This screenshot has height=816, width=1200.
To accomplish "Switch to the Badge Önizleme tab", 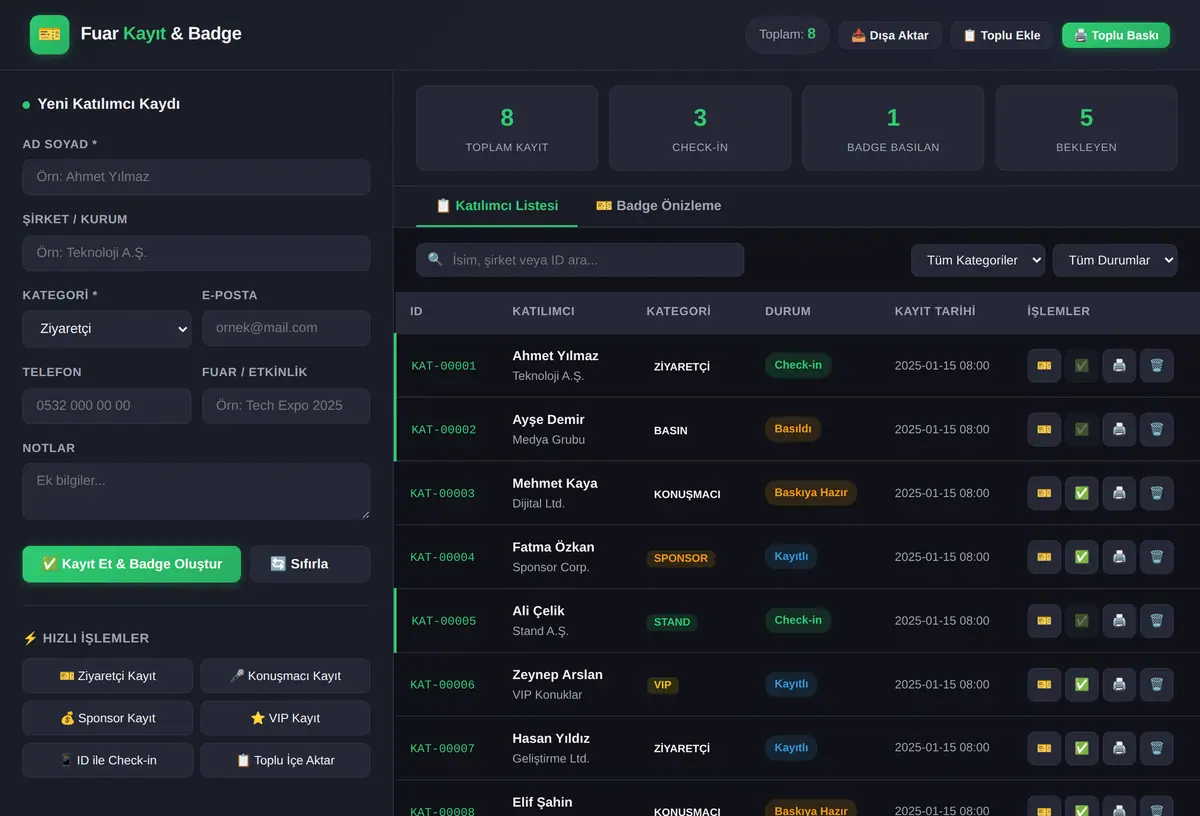I will pyautogui.click(x=658, y=205).
